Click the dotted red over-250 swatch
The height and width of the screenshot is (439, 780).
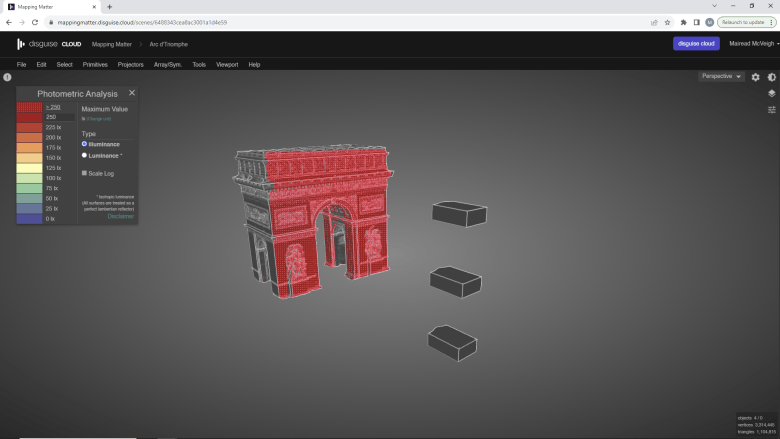click(29, 107)
